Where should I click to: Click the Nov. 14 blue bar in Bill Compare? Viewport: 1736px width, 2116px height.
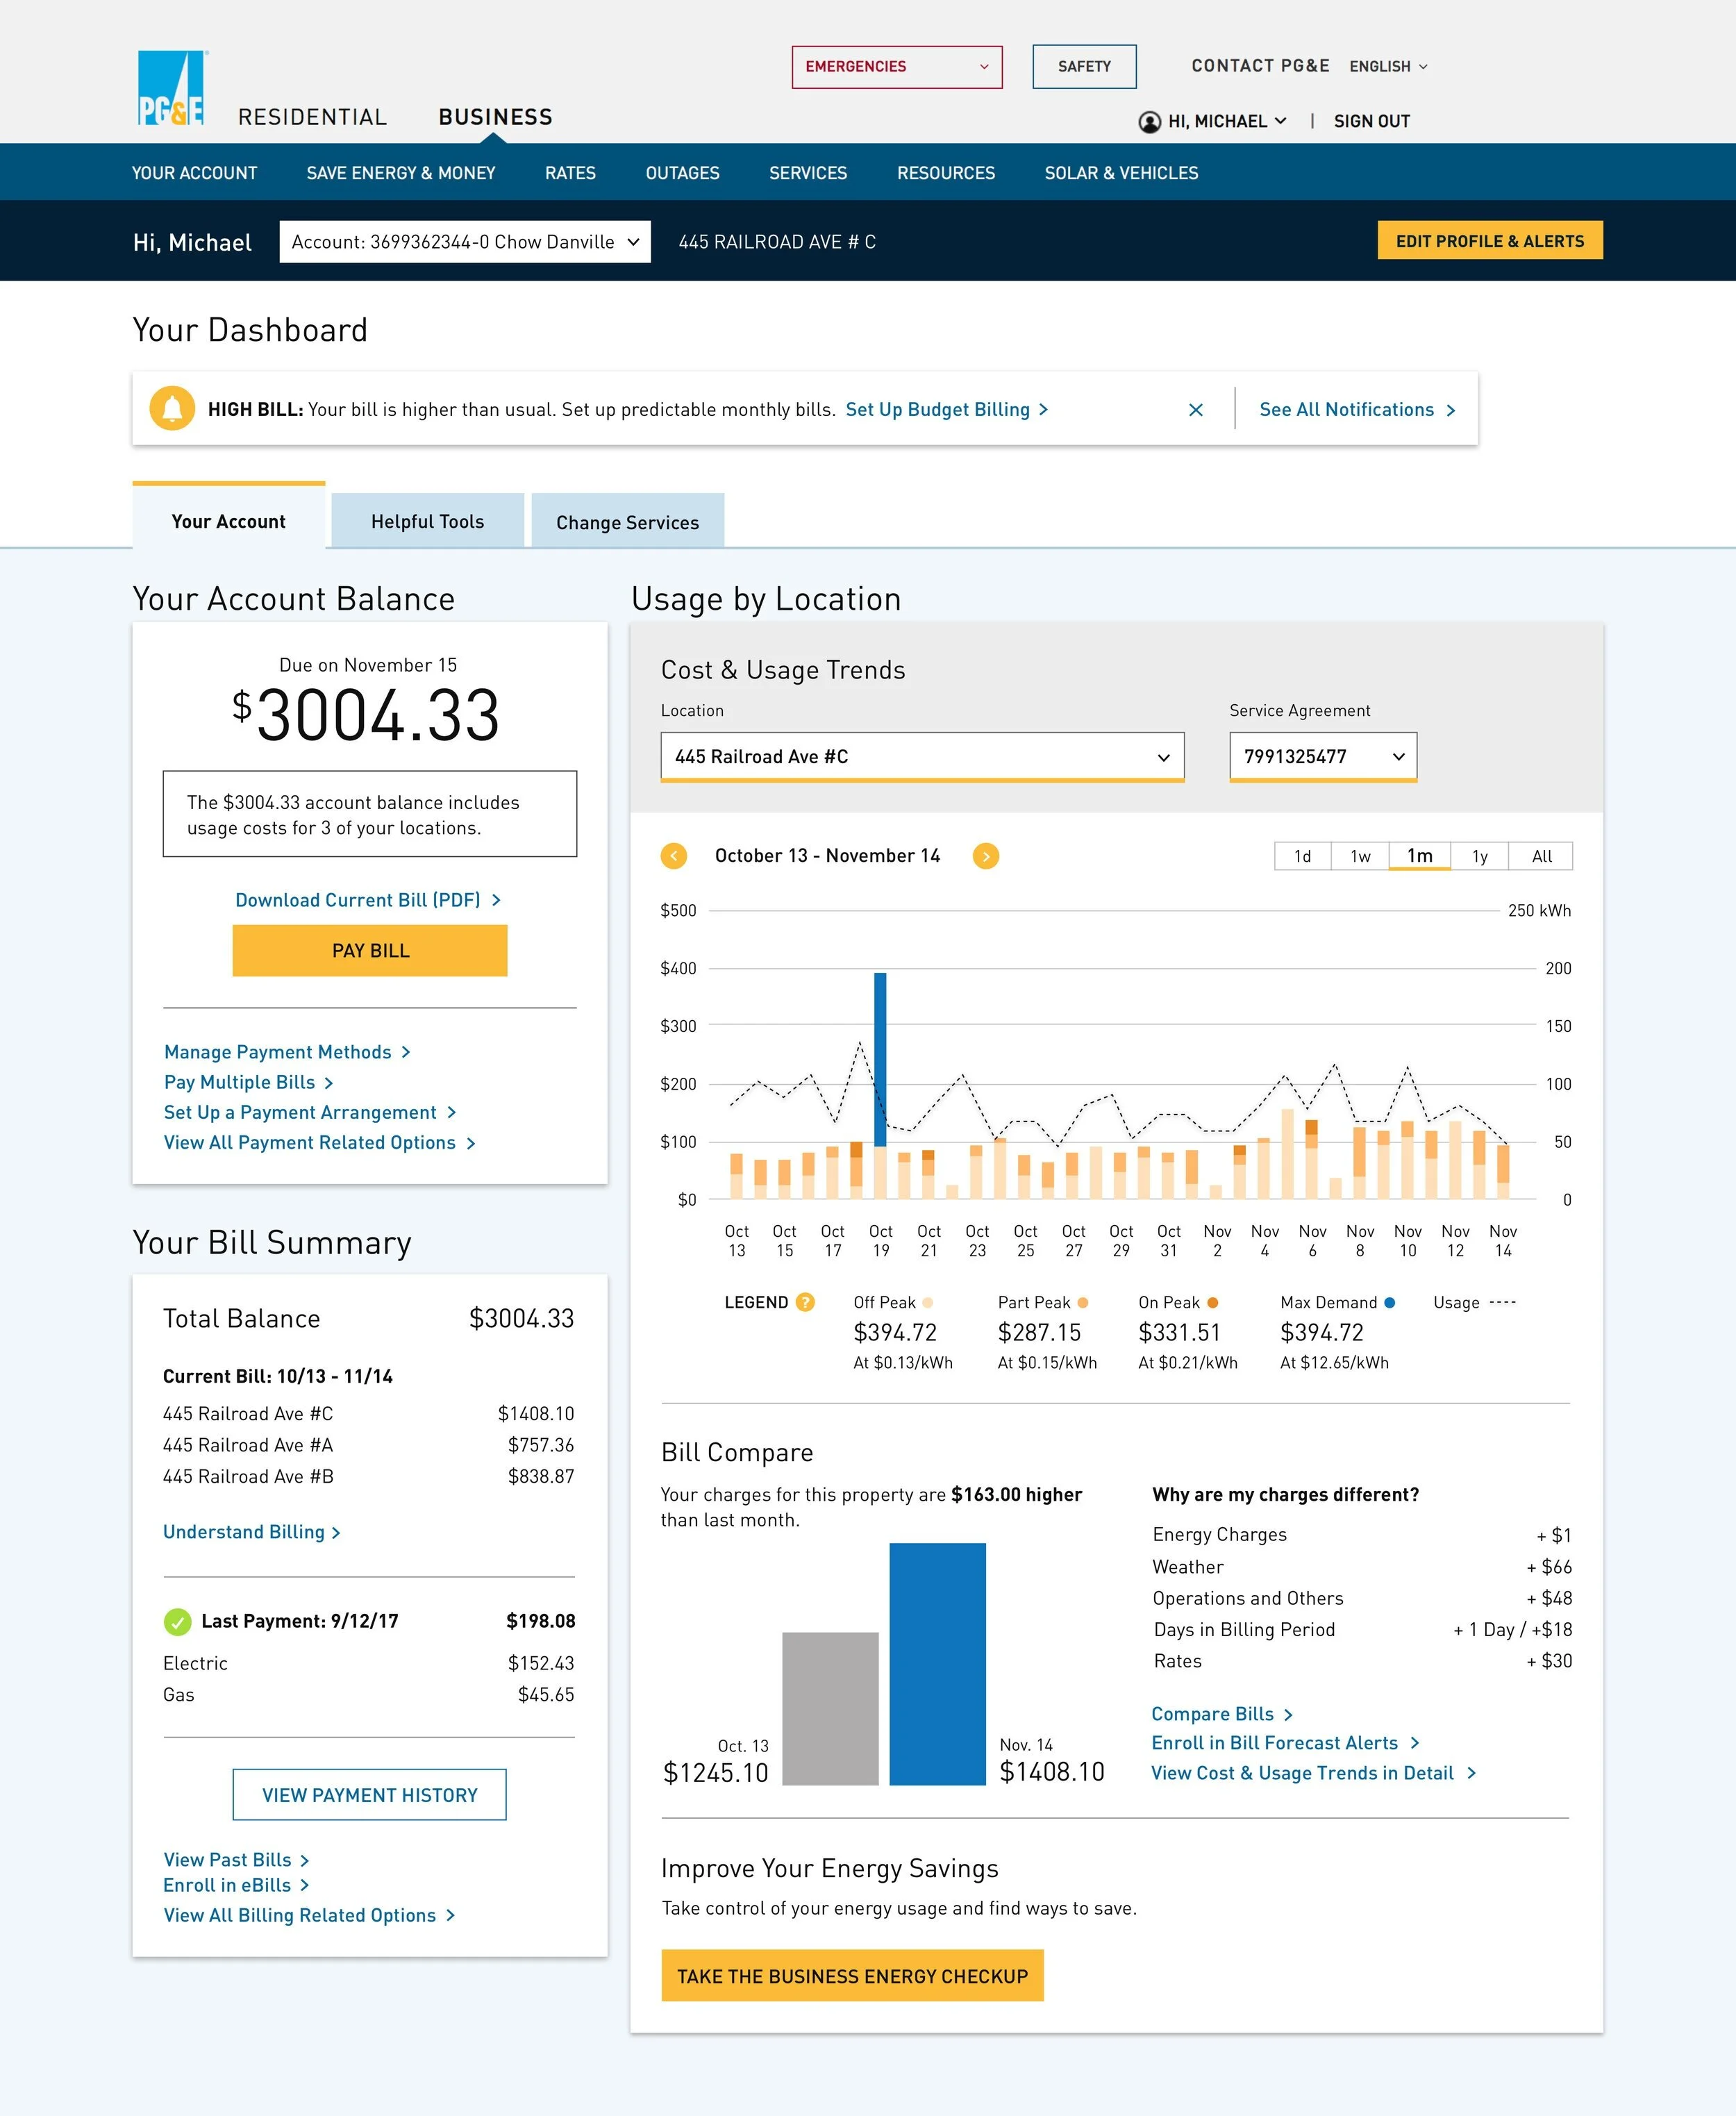click(x=937, y=1660)
